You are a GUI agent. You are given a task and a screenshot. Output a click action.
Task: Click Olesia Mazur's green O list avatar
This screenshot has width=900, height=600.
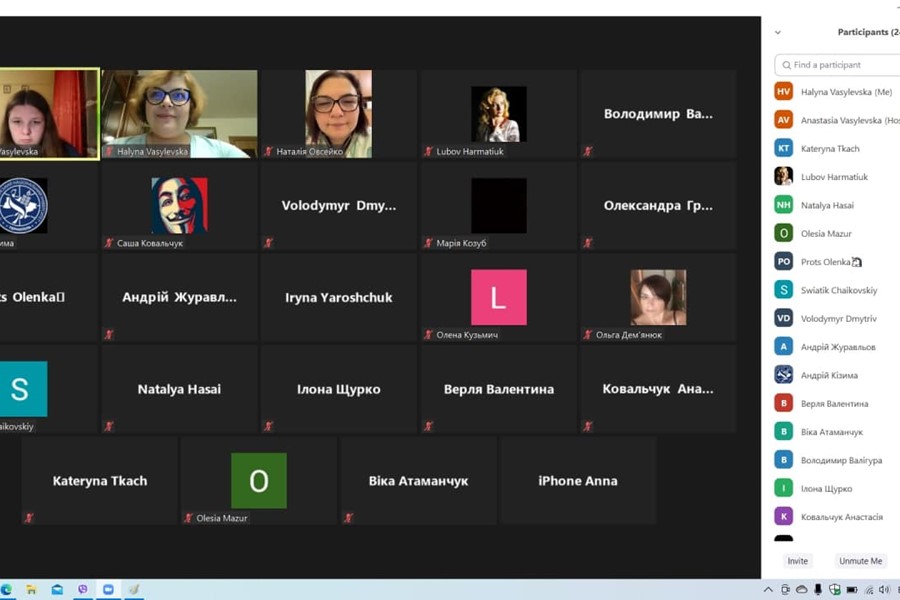tap(783, 233)
